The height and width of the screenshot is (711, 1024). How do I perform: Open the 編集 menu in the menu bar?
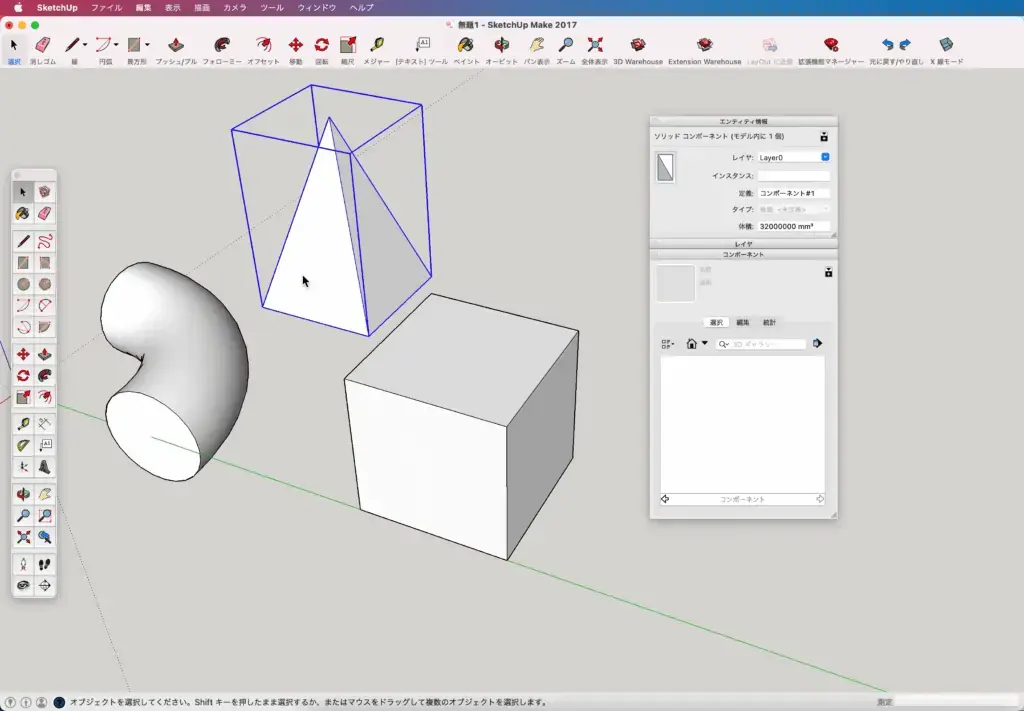click(x=144, y=8)
